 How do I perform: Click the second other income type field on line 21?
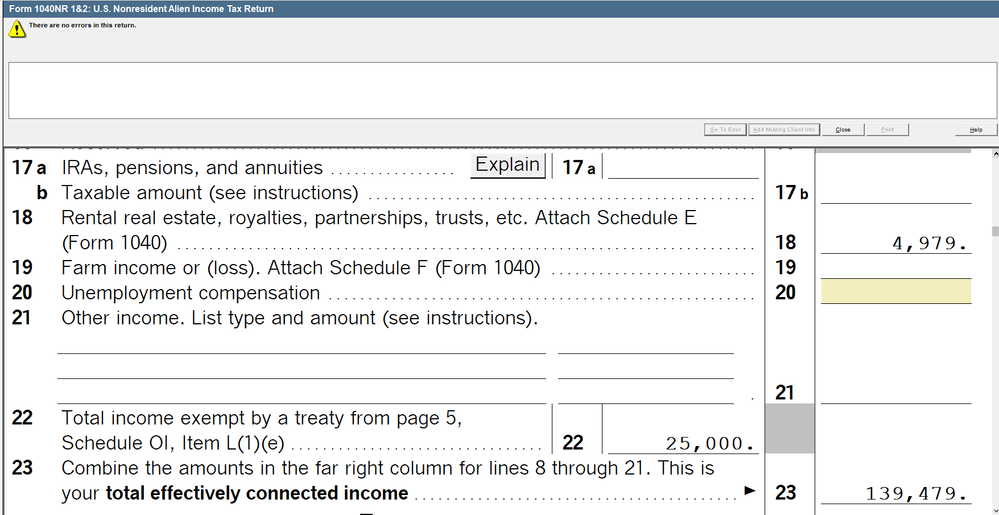(x=301, y=368)
